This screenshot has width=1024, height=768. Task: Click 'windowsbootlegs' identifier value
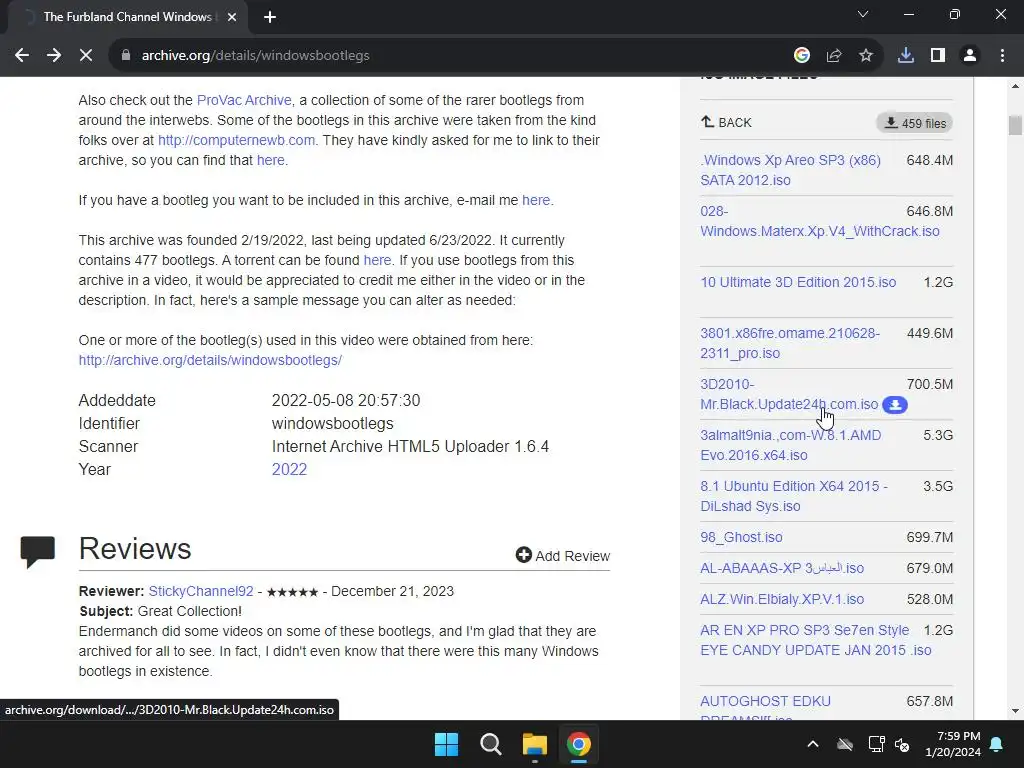tap(332, 423)
